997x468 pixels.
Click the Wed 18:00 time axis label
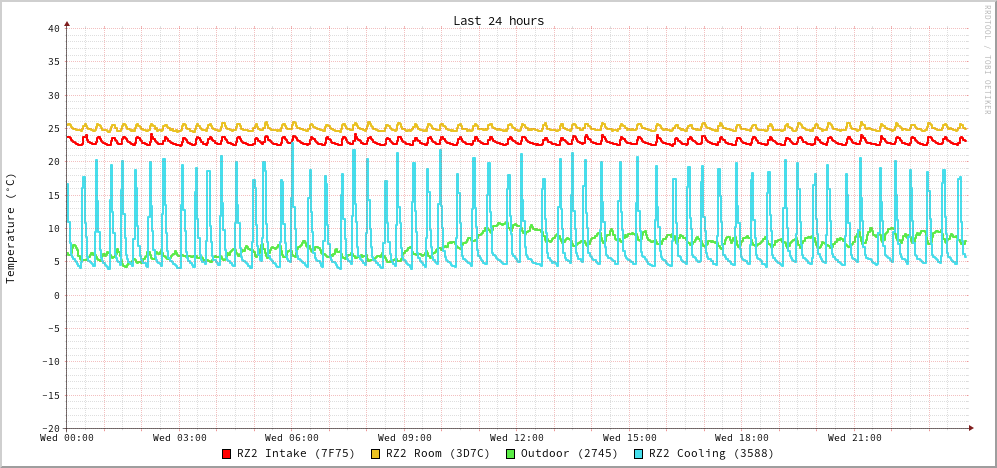click(742, 438)
